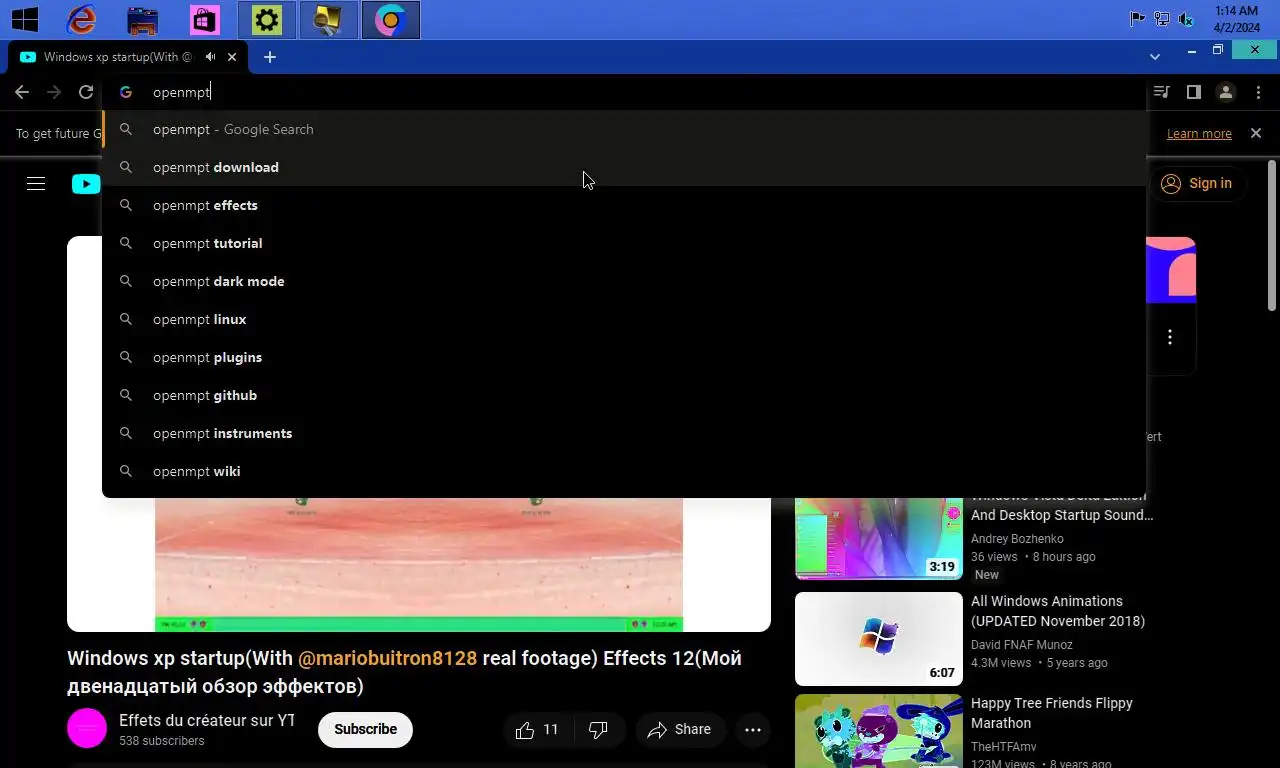Choose the 'openmpt download' suggestion
The height and width of the screenshot is (768, 1280).
coord(624,167)
